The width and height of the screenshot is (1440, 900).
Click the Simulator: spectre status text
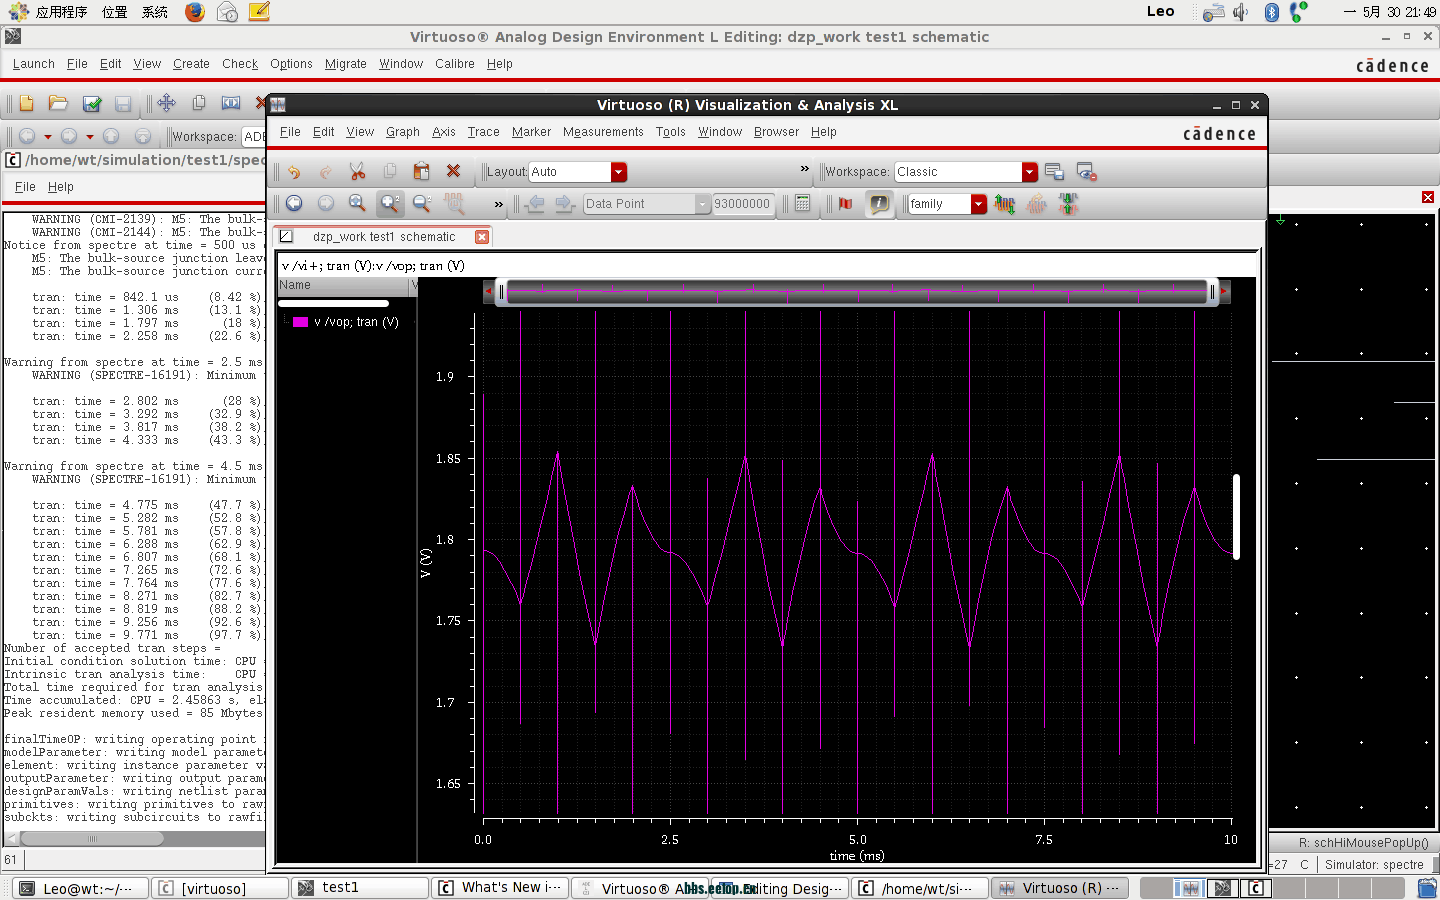click(1374, 865)
